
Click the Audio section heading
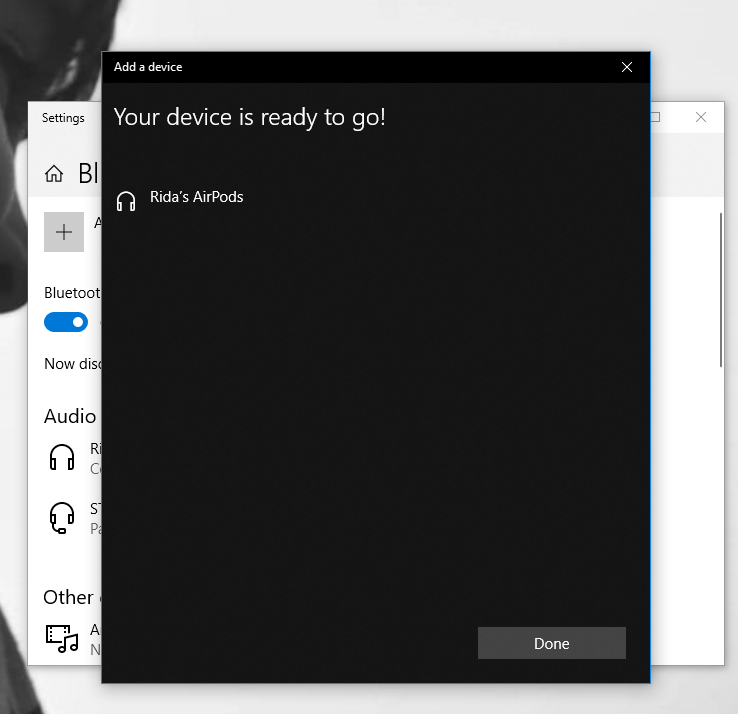point(70,416)
